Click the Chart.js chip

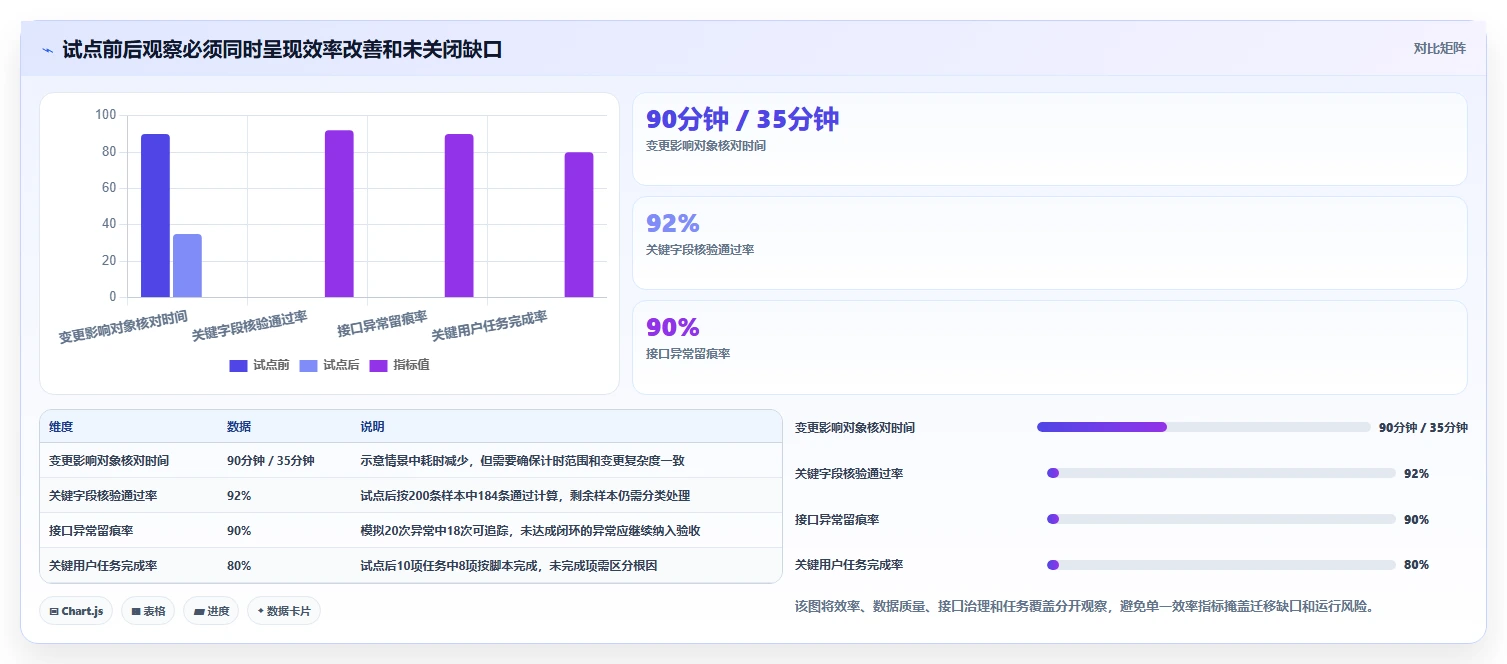76,611
